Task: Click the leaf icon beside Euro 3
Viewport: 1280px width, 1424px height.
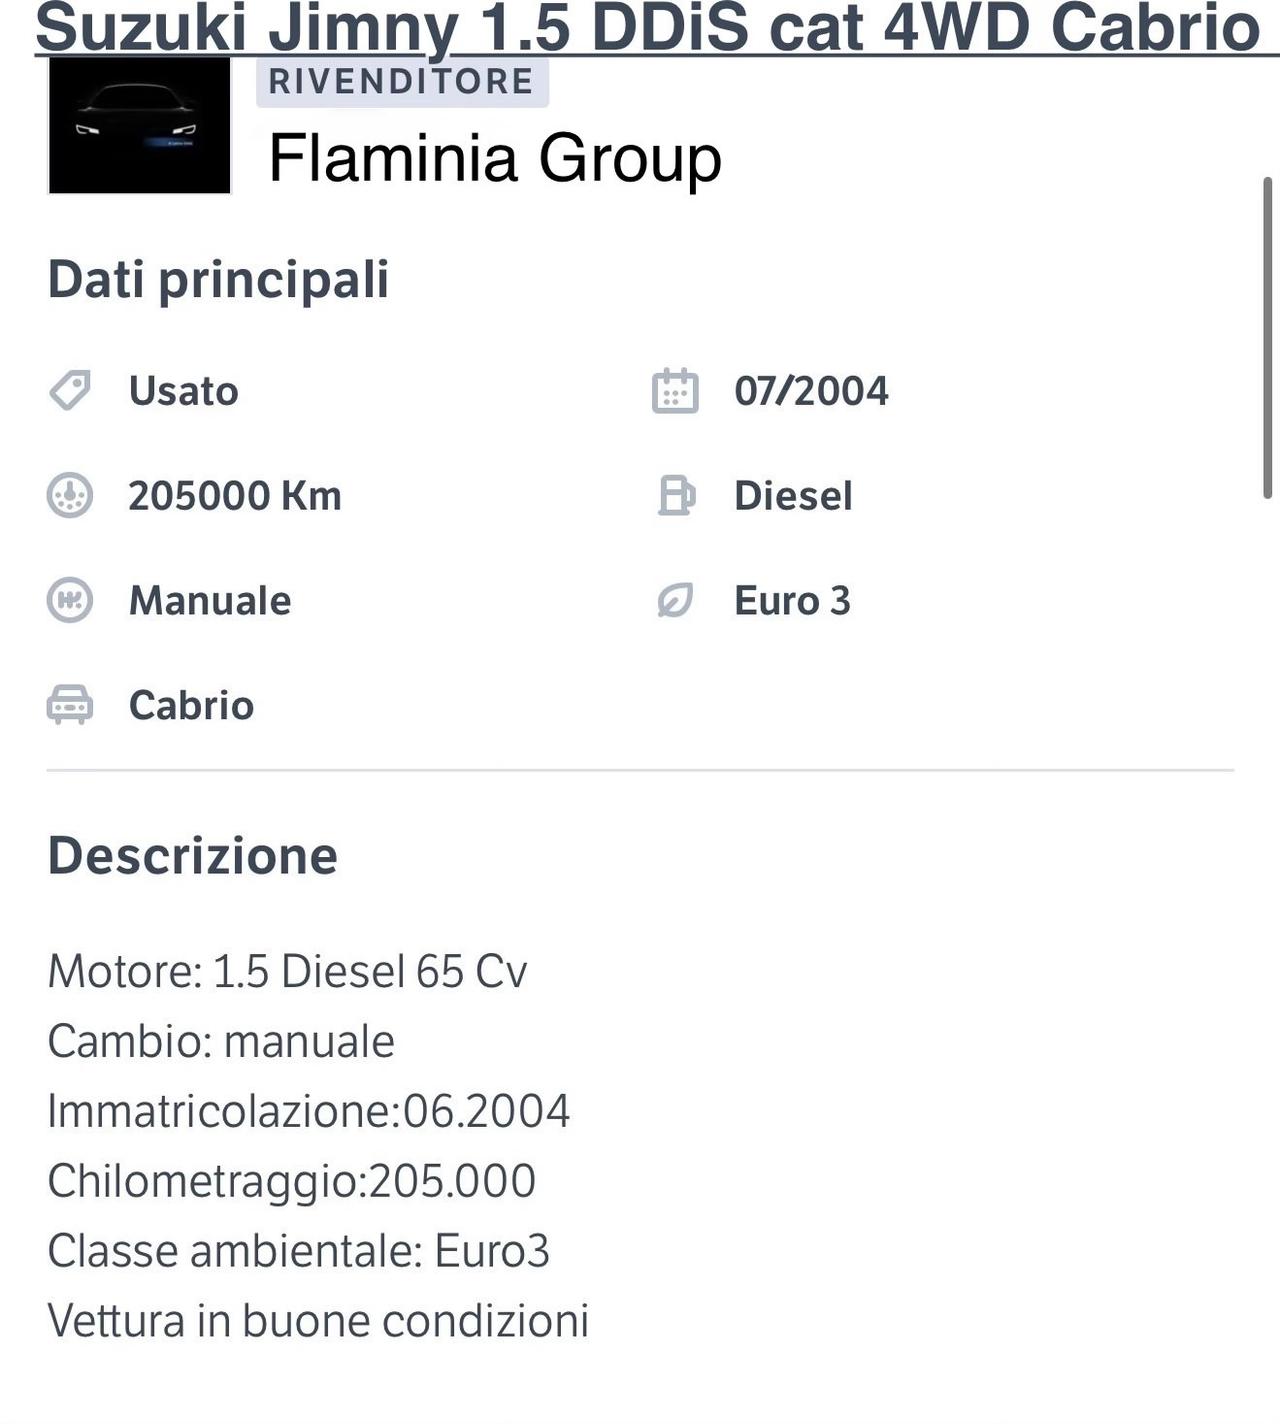Action: tap(675, 600)
